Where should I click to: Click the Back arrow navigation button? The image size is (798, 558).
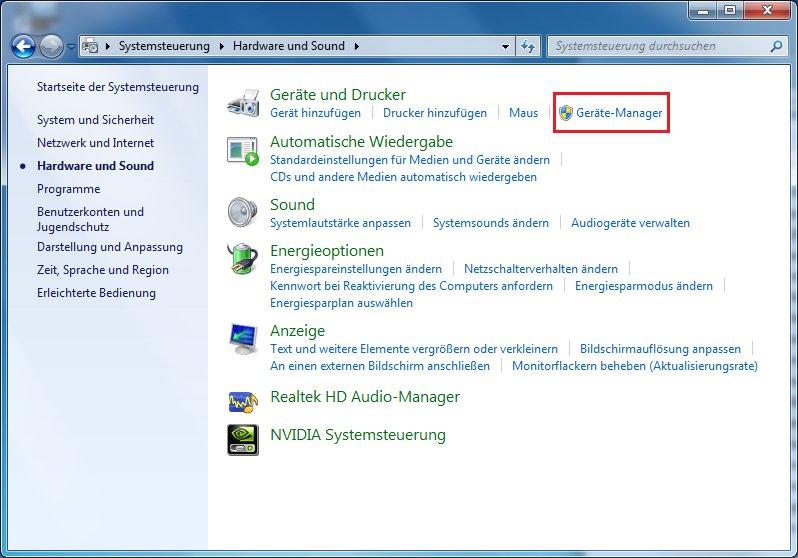(x=23, y=47)
